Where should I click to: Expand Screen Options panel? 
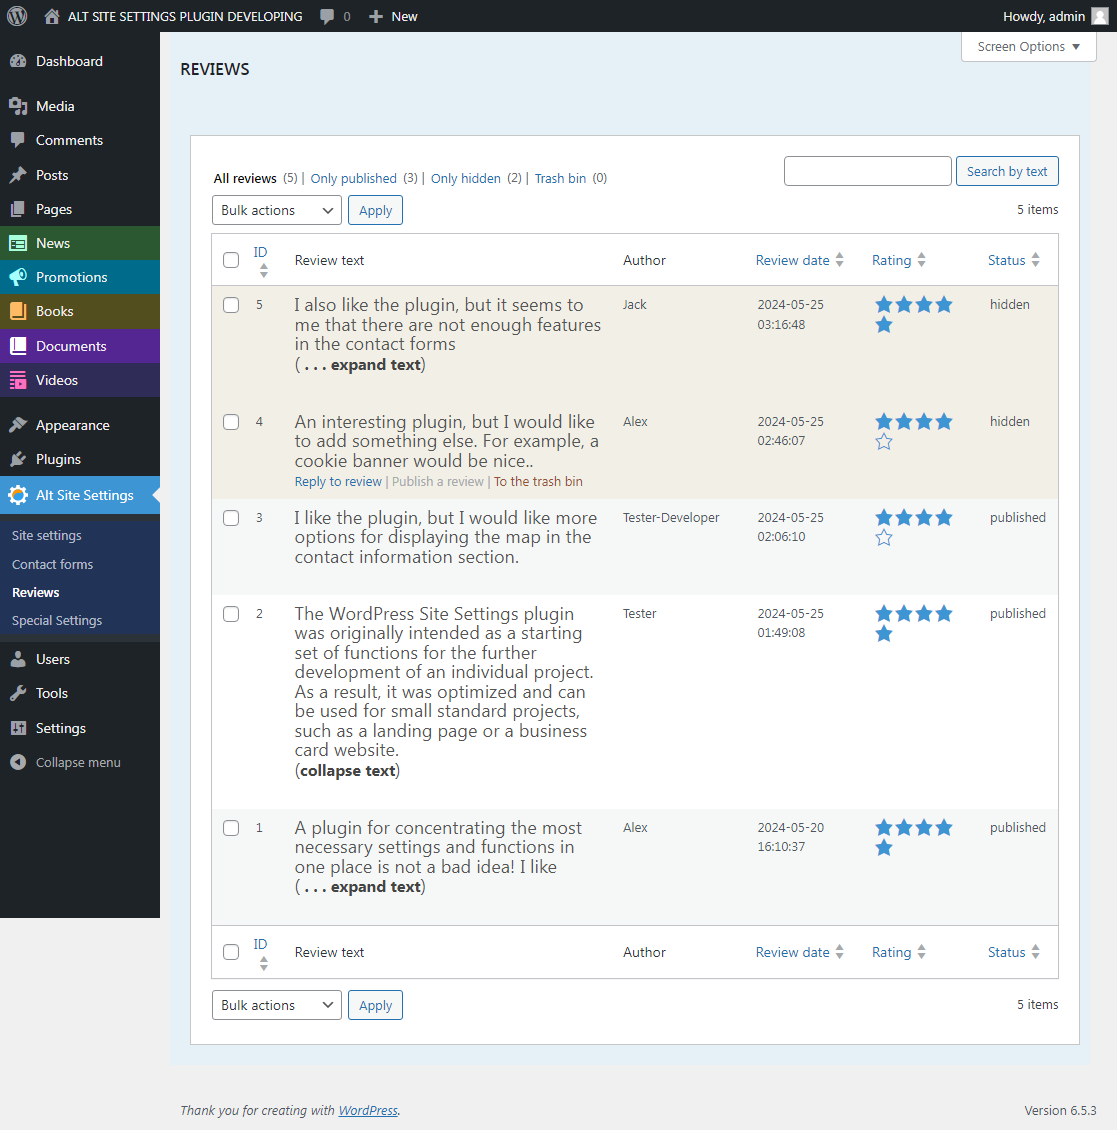click(1028, 47)
